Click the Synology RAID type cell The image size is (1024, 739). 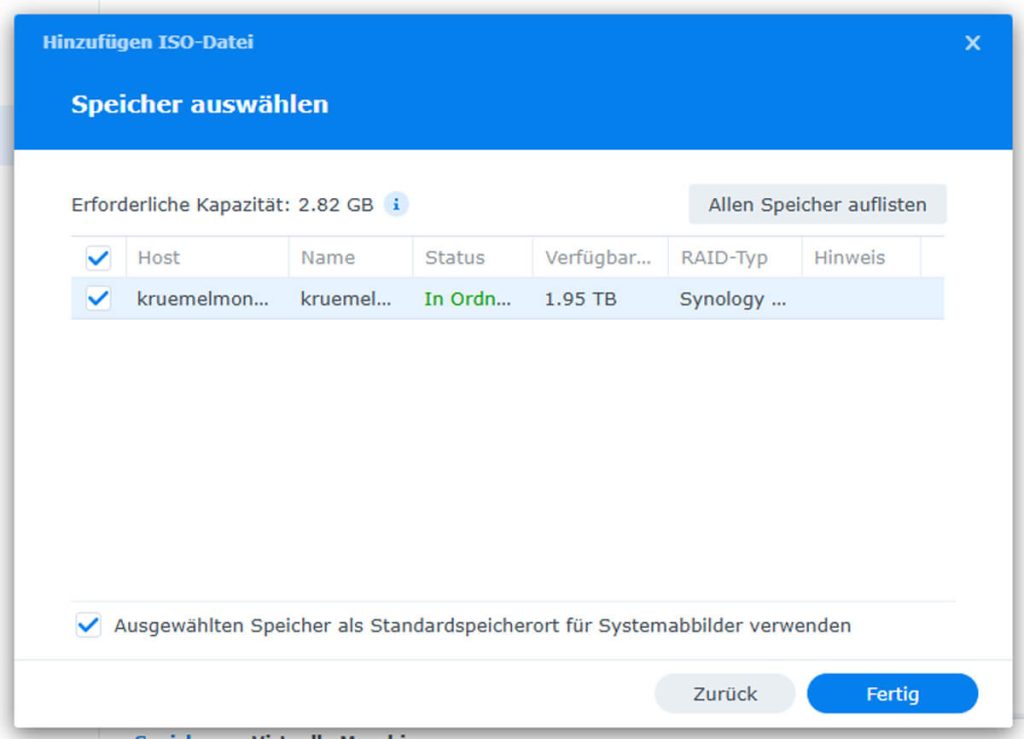point(733,299)
